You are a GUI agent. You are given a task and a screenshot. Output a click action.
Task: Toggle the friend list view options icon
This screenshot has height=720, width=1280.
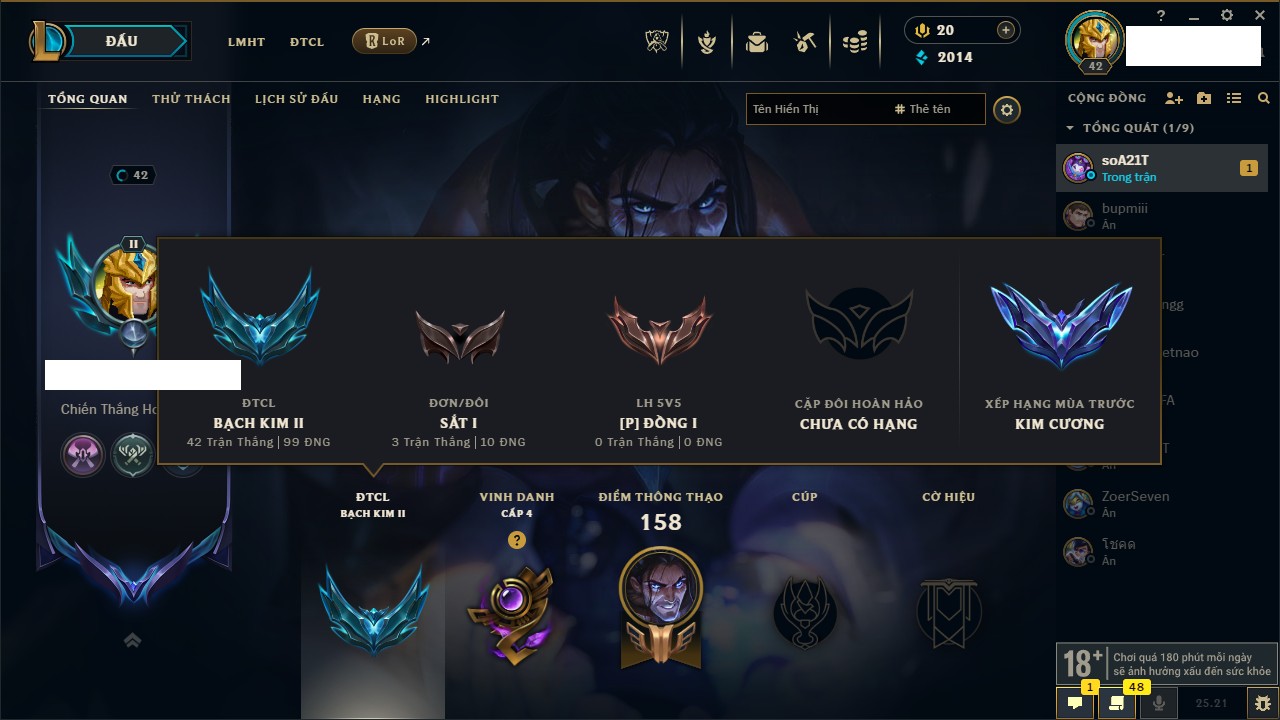coord(1234,98)
